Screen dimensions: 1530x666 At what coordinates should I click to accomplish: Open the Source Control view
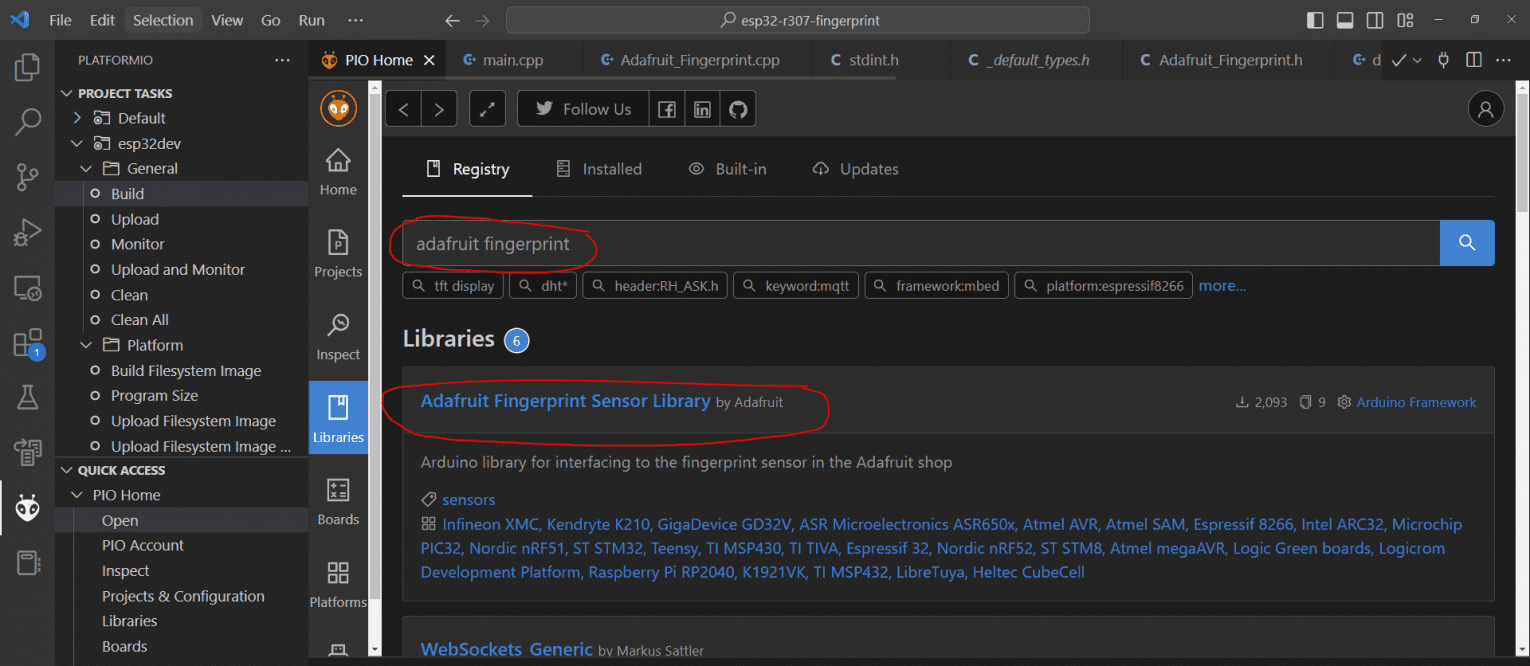tap(27, 178)
